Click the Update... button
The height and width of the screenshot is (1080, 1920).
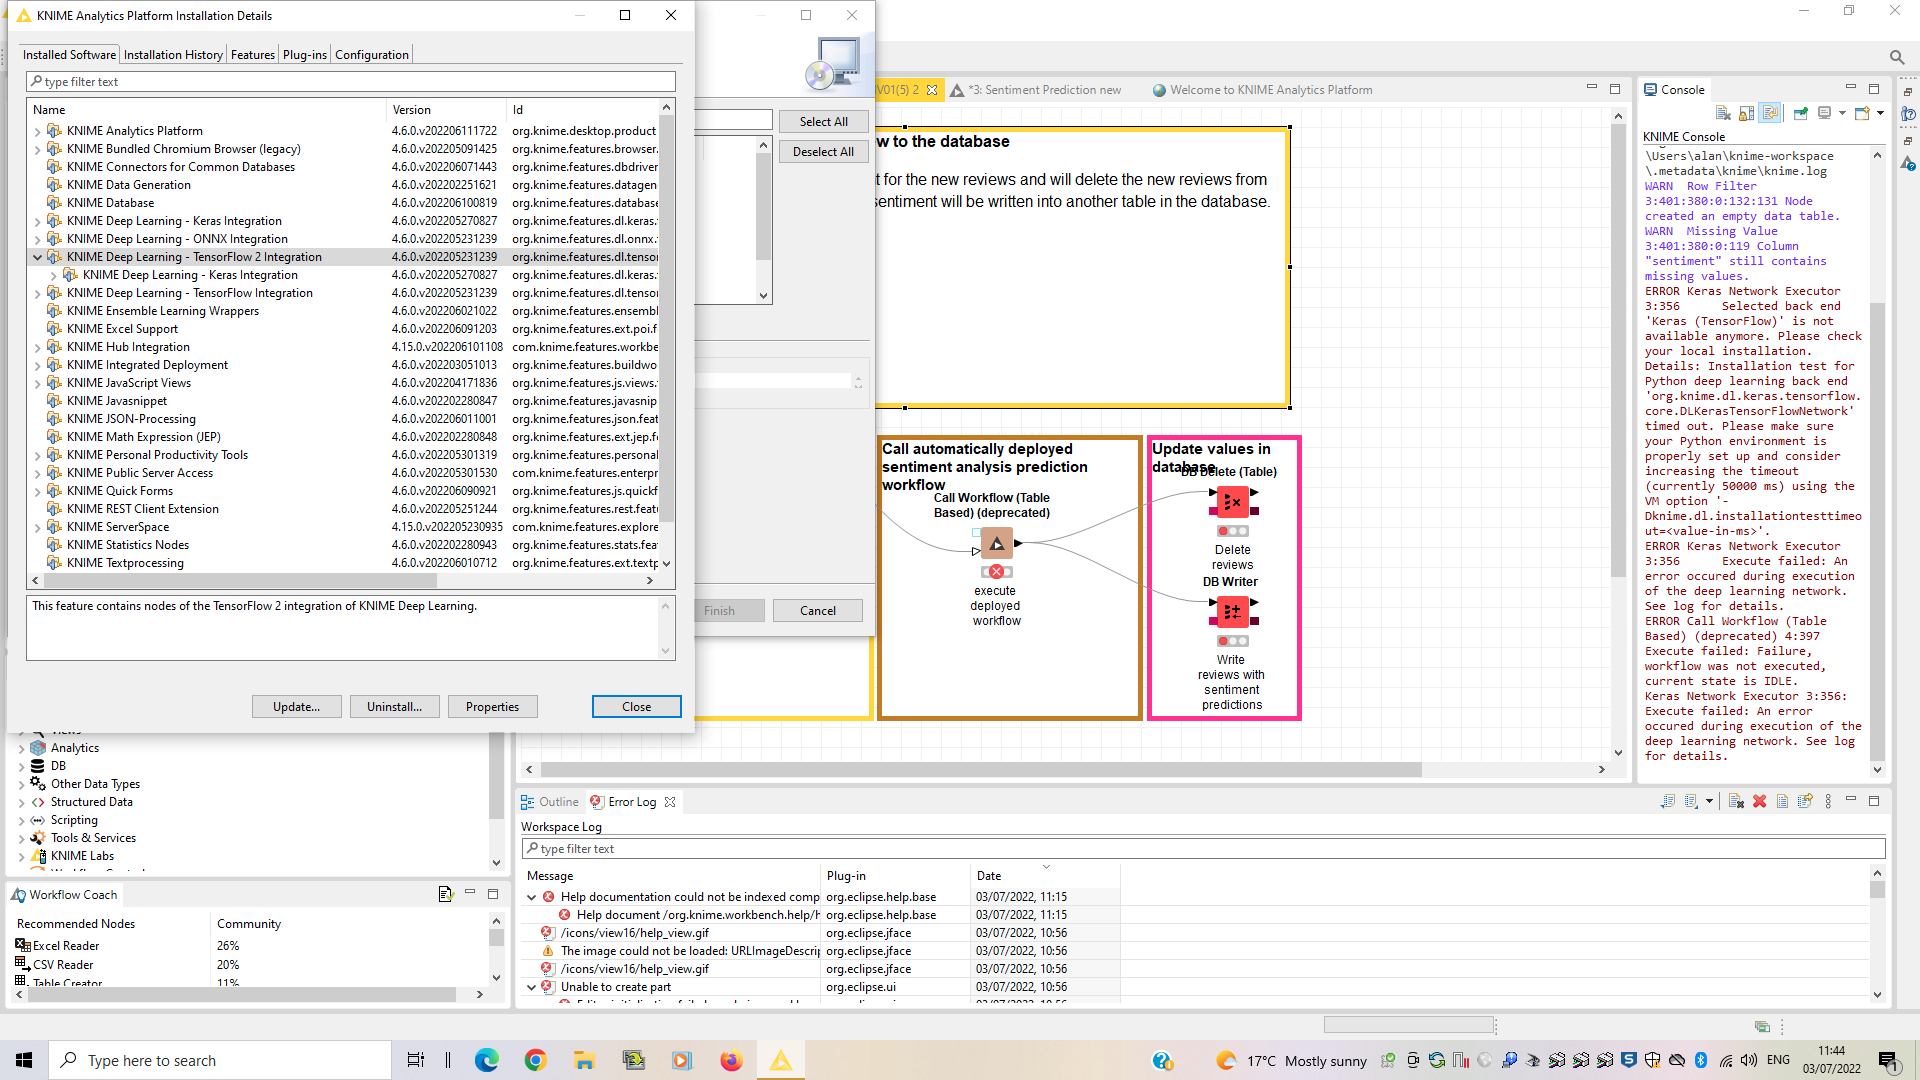[x=297, y=707]
